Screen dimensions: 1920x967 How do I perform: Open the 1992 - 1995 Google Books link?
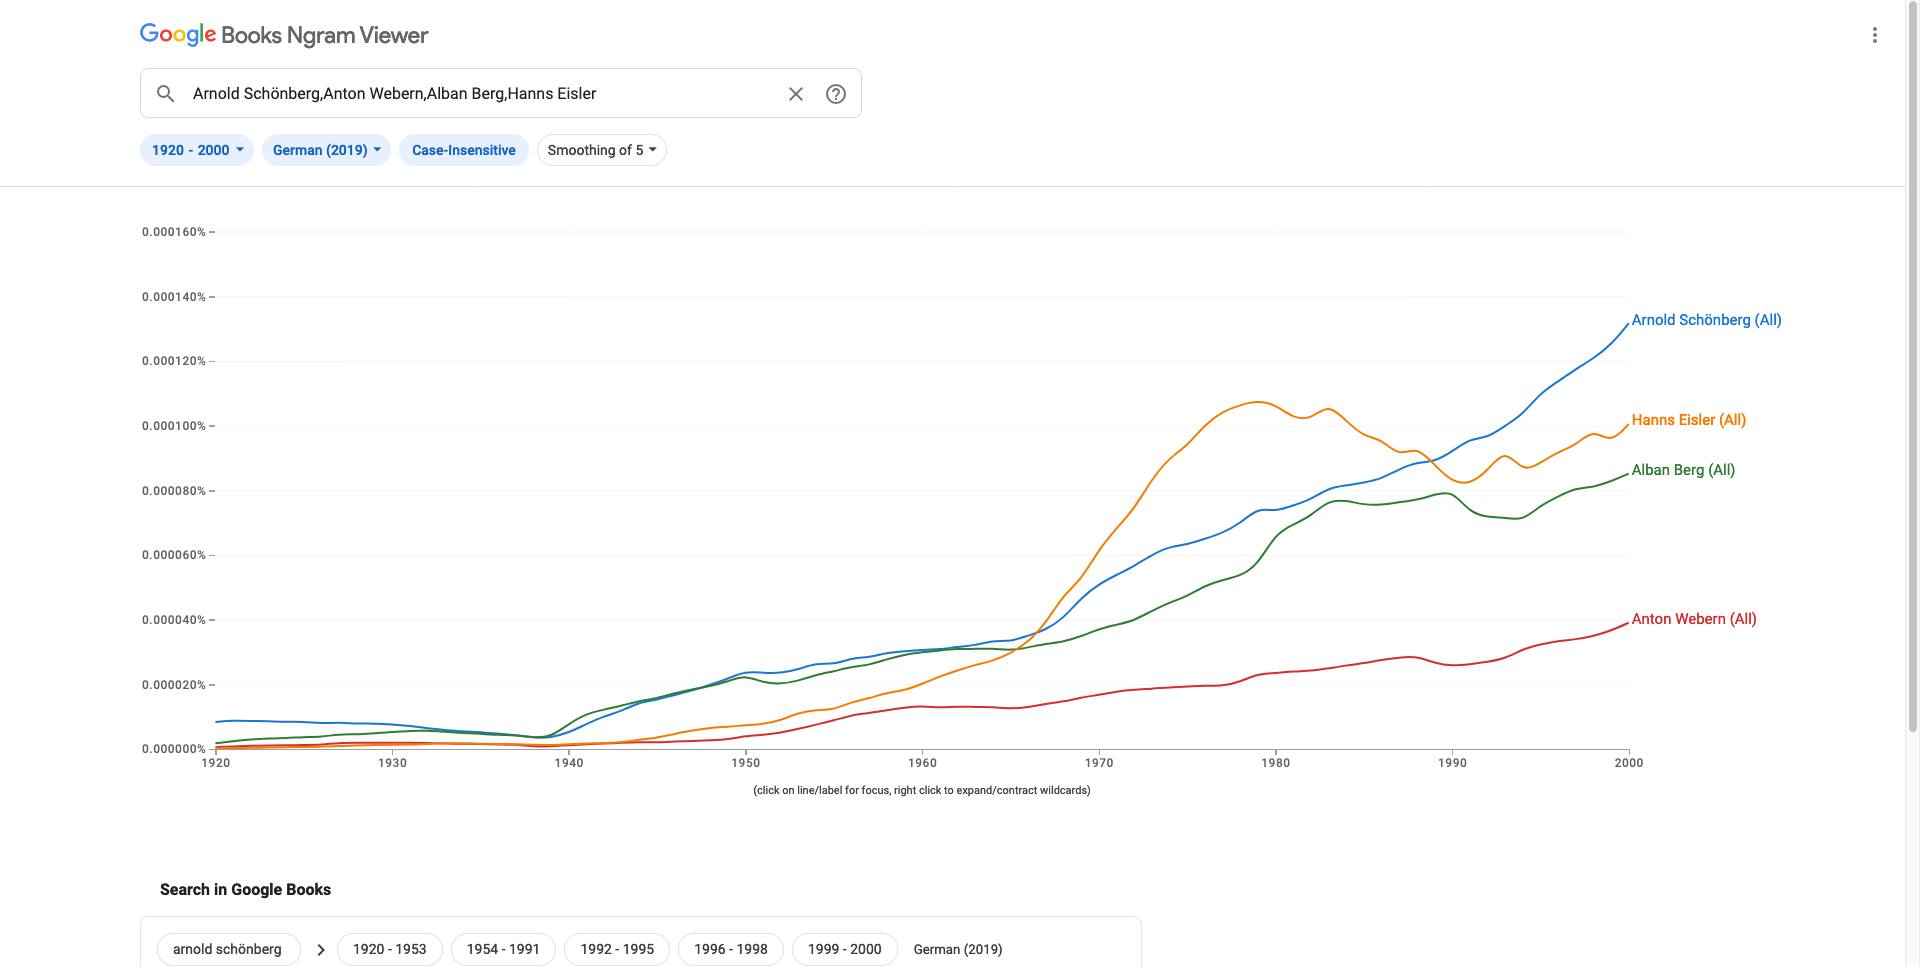[617, 949]
